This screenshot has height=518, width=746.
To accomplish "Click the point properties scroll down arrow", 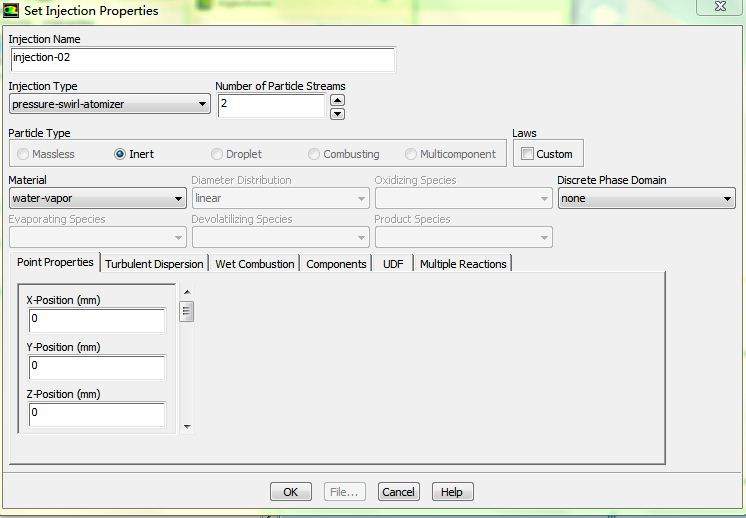I will click(187, 427).
